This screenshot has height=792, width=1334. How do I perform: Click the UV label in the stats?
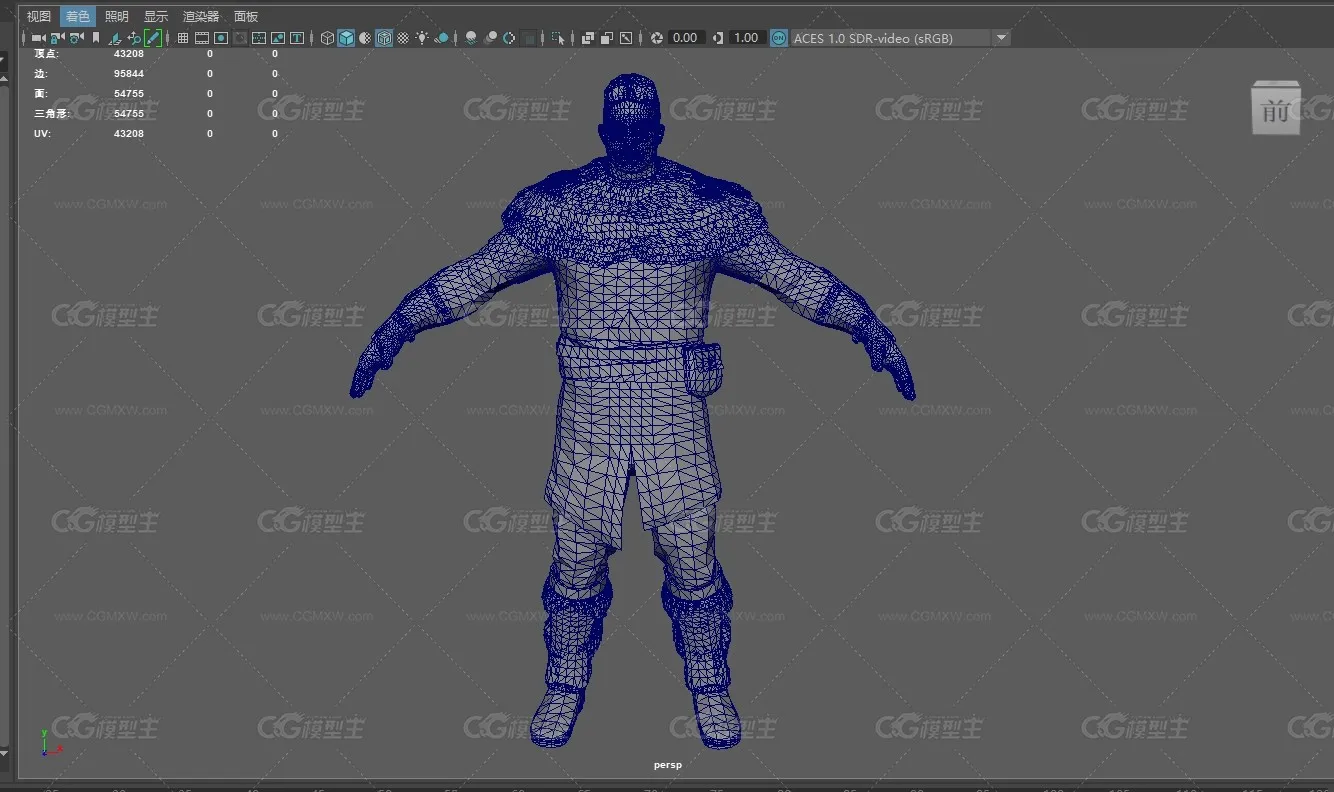click(42, 134)
